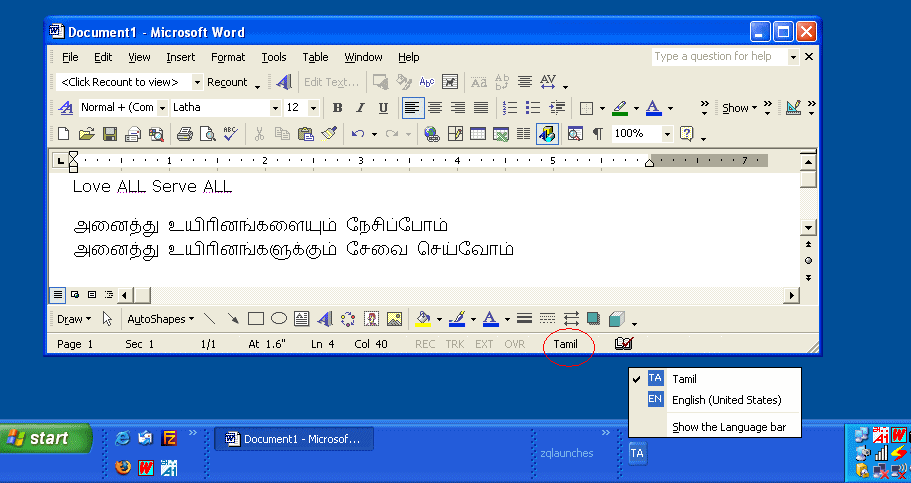The image size is (911, 483).
Task: Open the Draw dropdown menu
Action: point(74,319)
